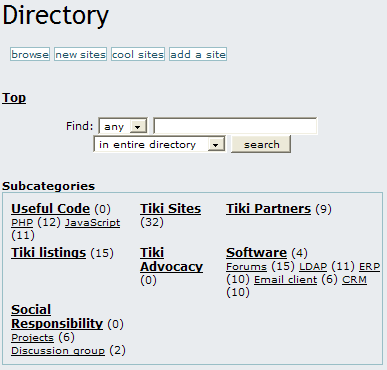Image resolution: width=387 pixels, height=370 pixels.
Task: Go to the Top category link
Action: 14,98
